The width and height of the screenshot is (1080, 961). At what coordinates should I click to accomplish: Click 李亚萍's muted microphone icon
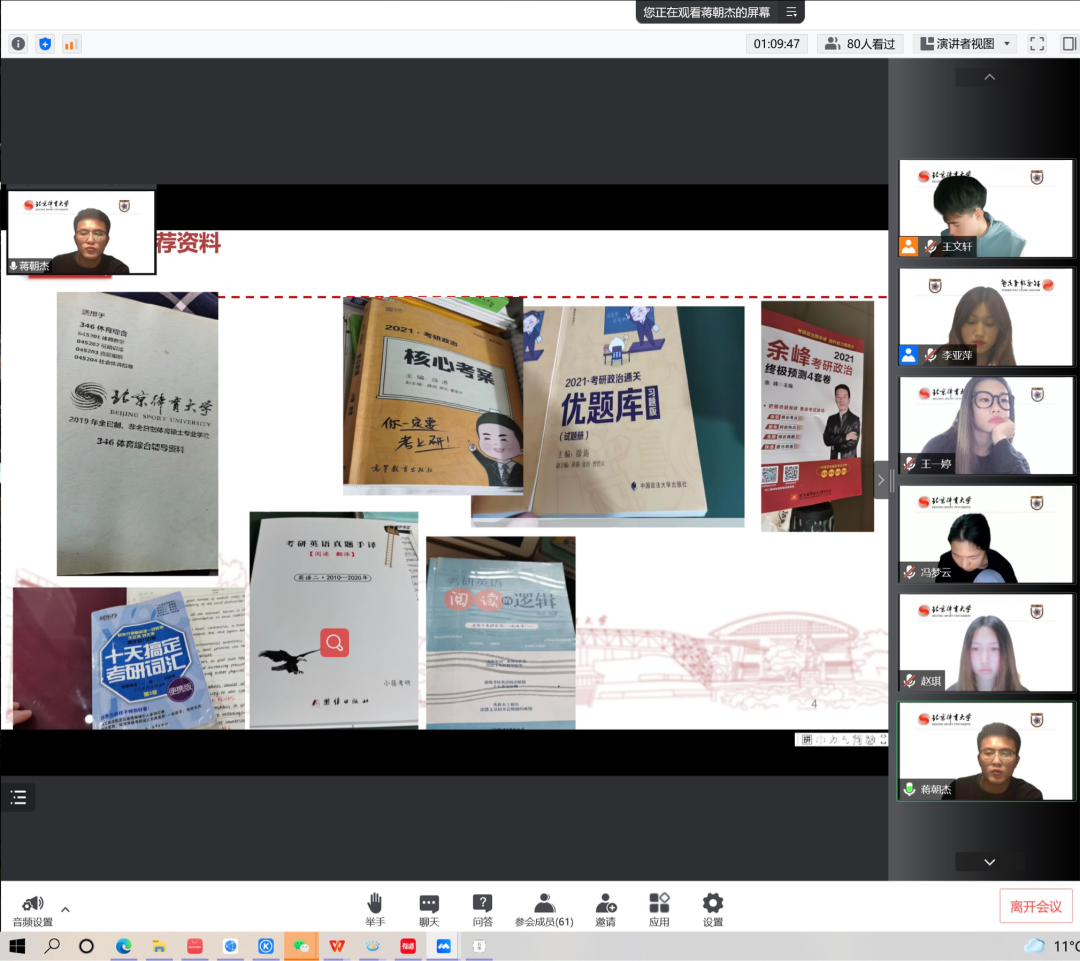coord(931,355)
